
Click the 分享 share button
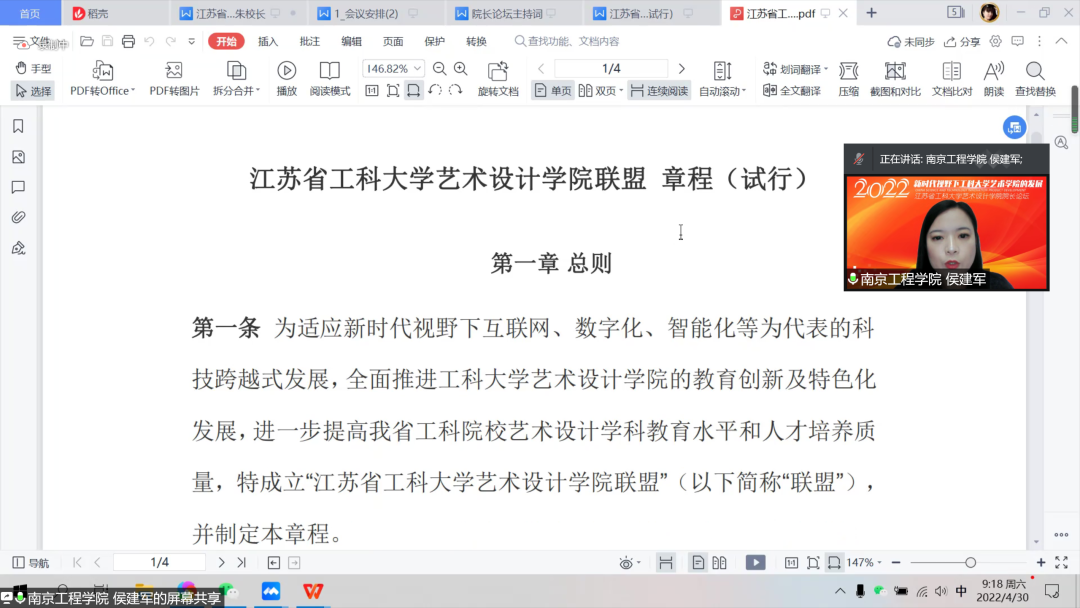(x=963, y=42)
